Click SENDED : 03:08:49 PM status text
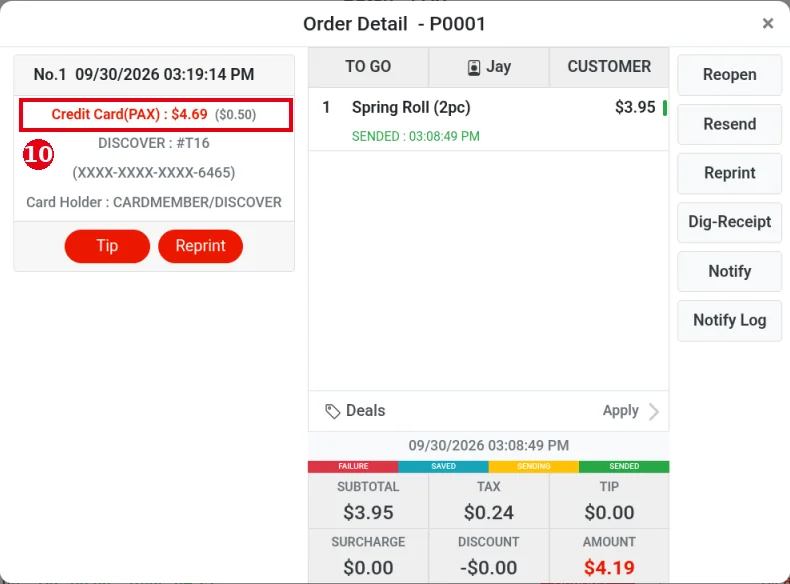The height and width of the screenshot is (584, 790). 416,137
